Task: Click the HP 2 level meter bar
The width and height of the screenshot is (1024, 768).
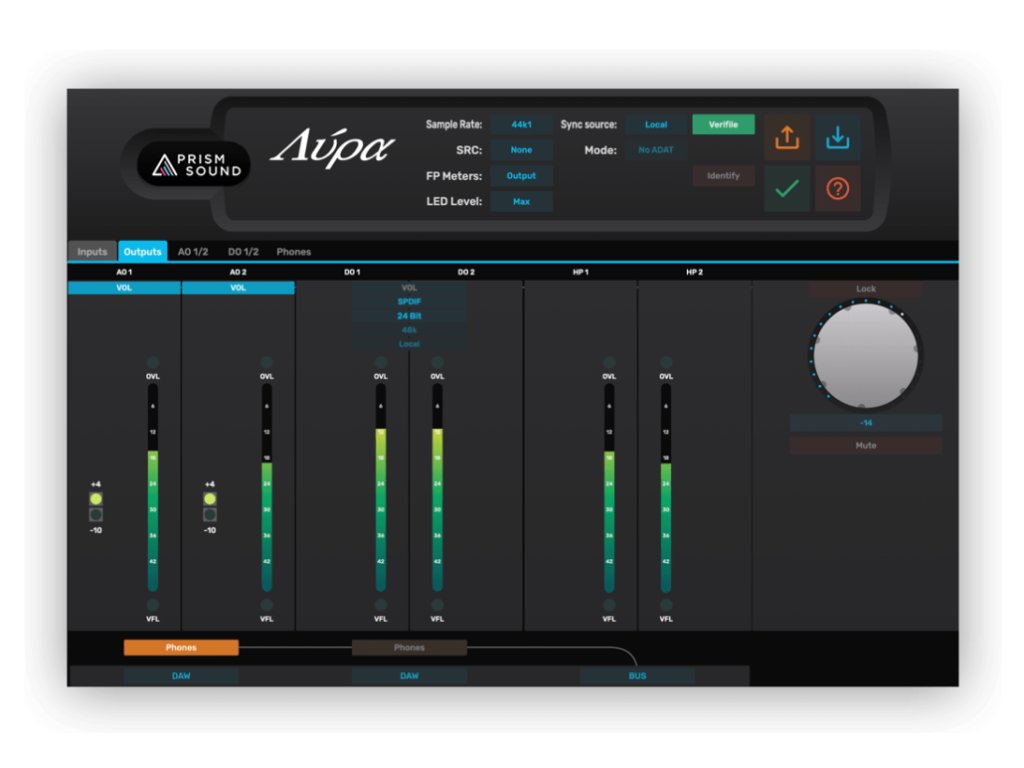Action: [x=666, y=487]
